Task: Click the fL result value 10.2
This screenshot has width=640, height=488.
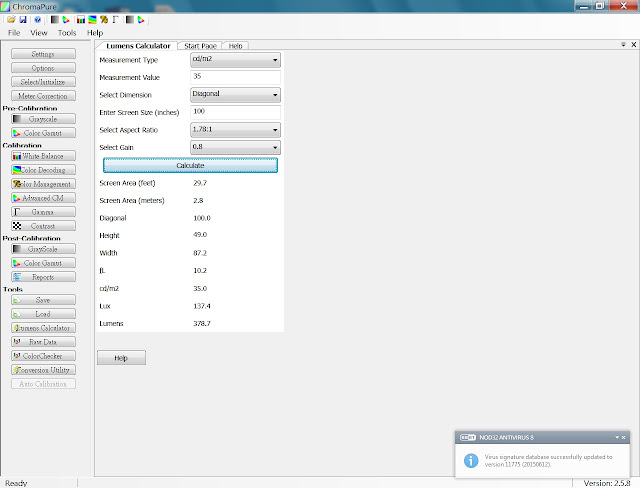Action: pyautogui.click(x=200, y=271)
